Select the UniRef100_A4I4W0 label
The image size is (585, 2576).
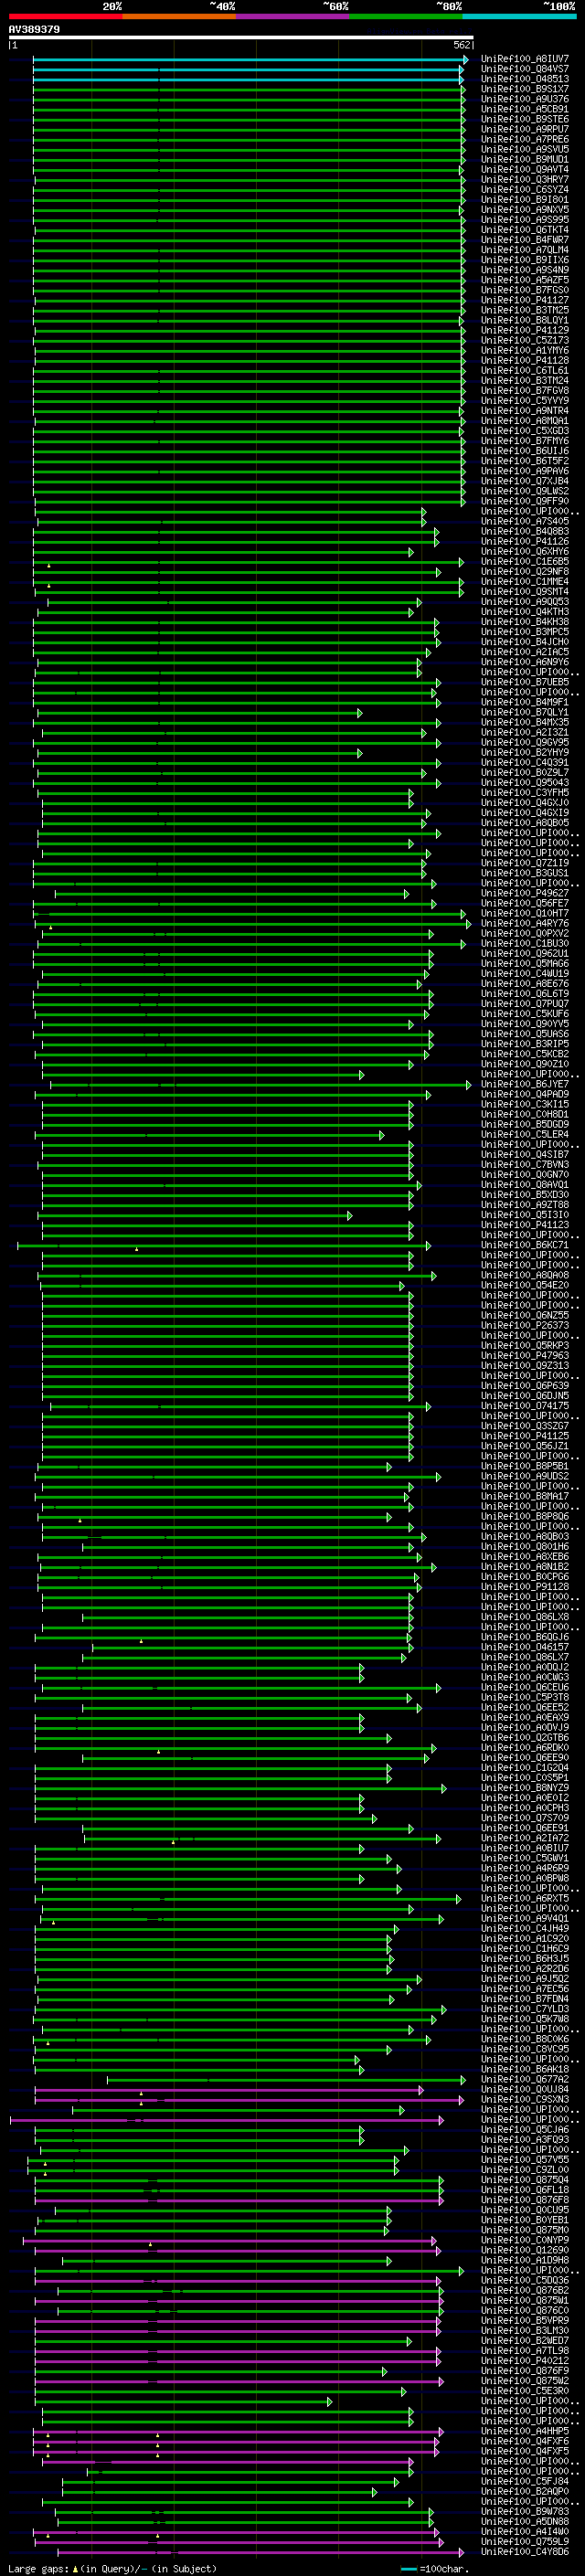[525, 2531]
